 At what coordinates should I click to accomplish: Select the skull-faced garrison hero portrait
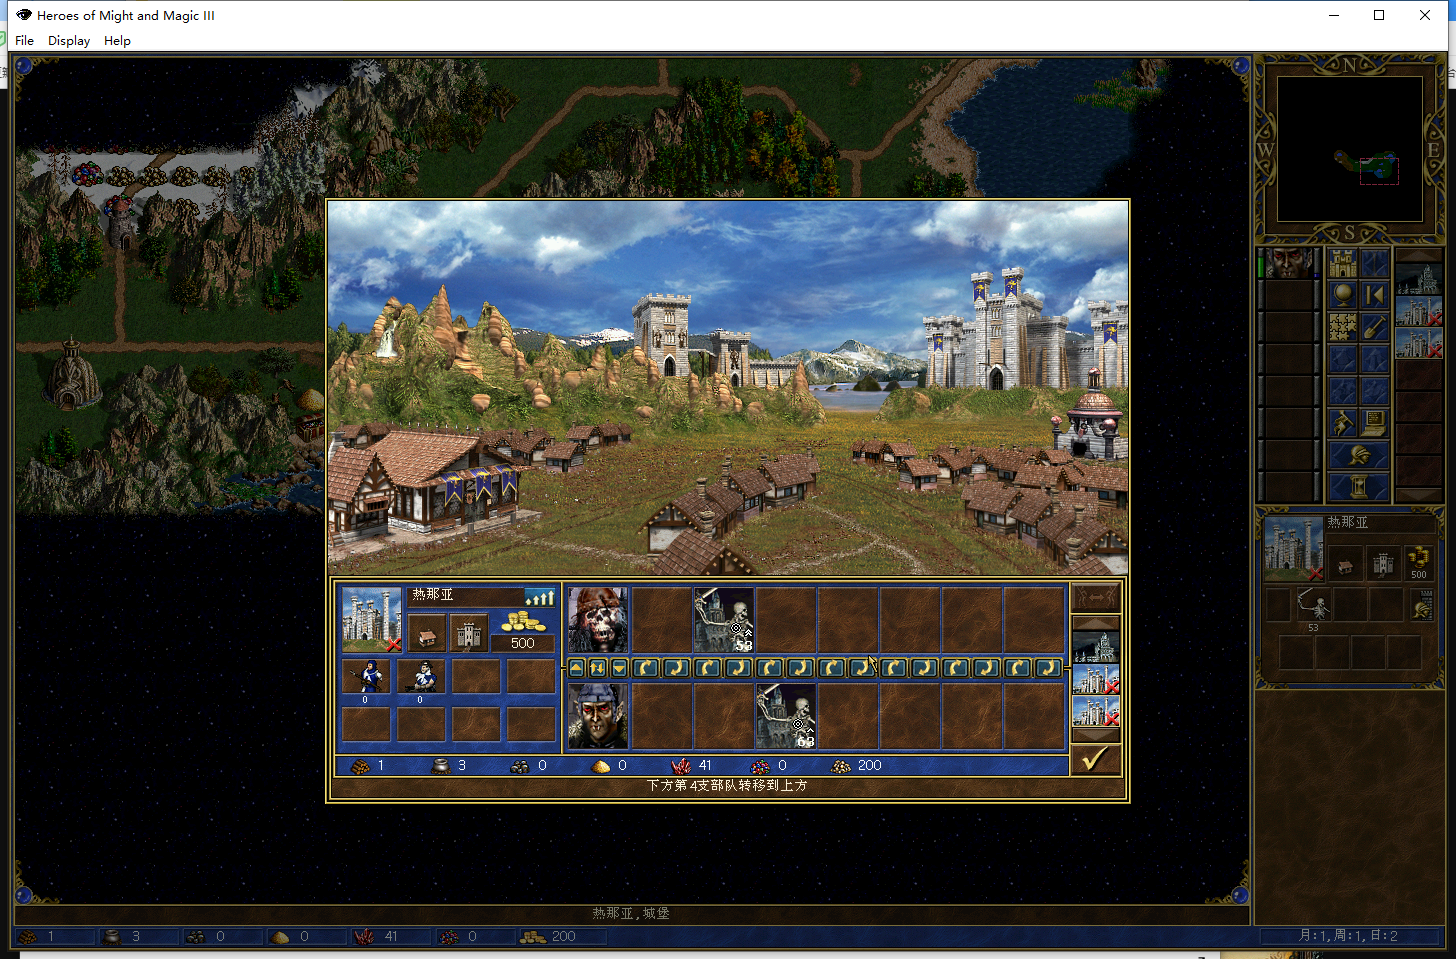(x=598, y=620)
